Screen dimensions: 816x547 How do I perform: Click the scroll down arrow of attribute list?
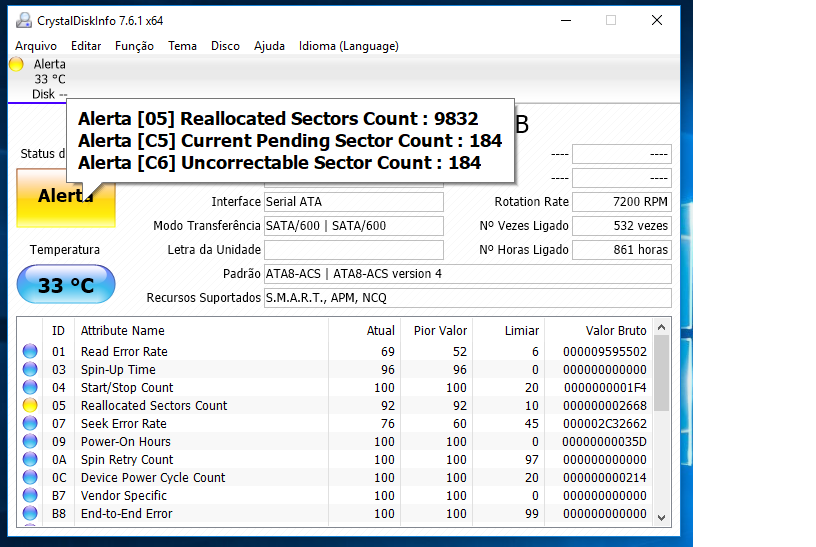(x=661, y=518)
